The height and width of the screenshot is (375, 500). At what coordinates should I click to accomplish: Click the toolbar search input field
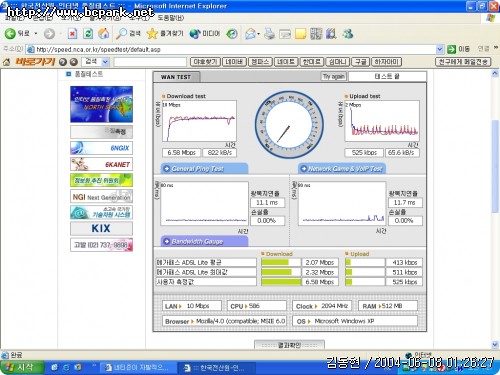150,62
